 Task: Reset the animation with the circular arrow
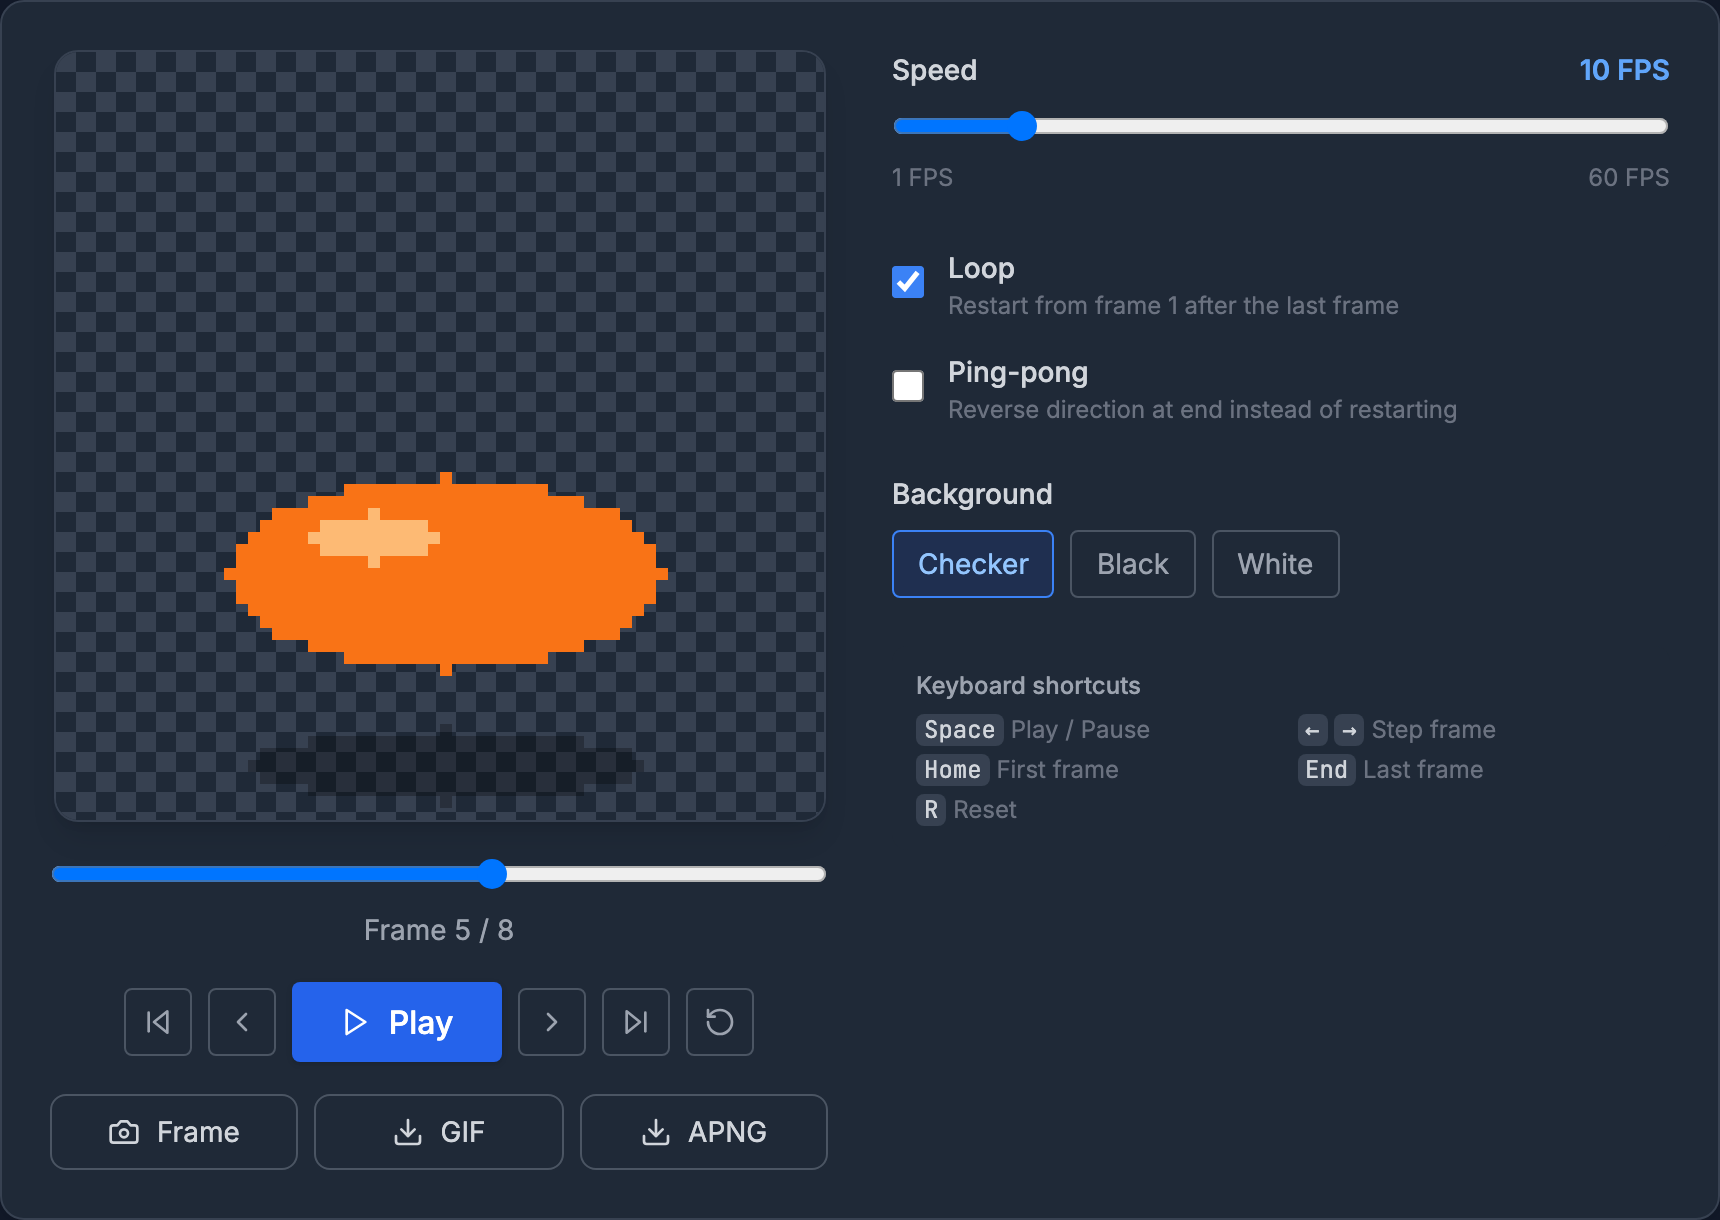tap(720, 1022)
